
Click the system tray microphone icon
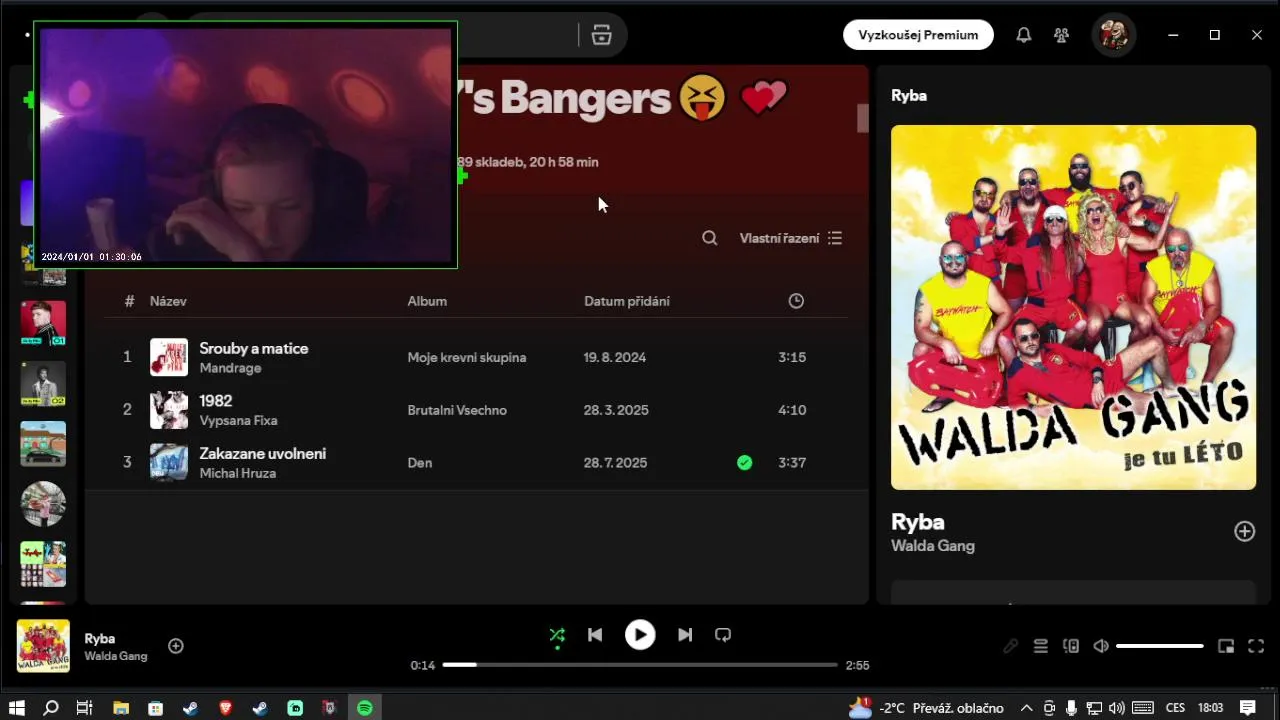(1071, 708)
